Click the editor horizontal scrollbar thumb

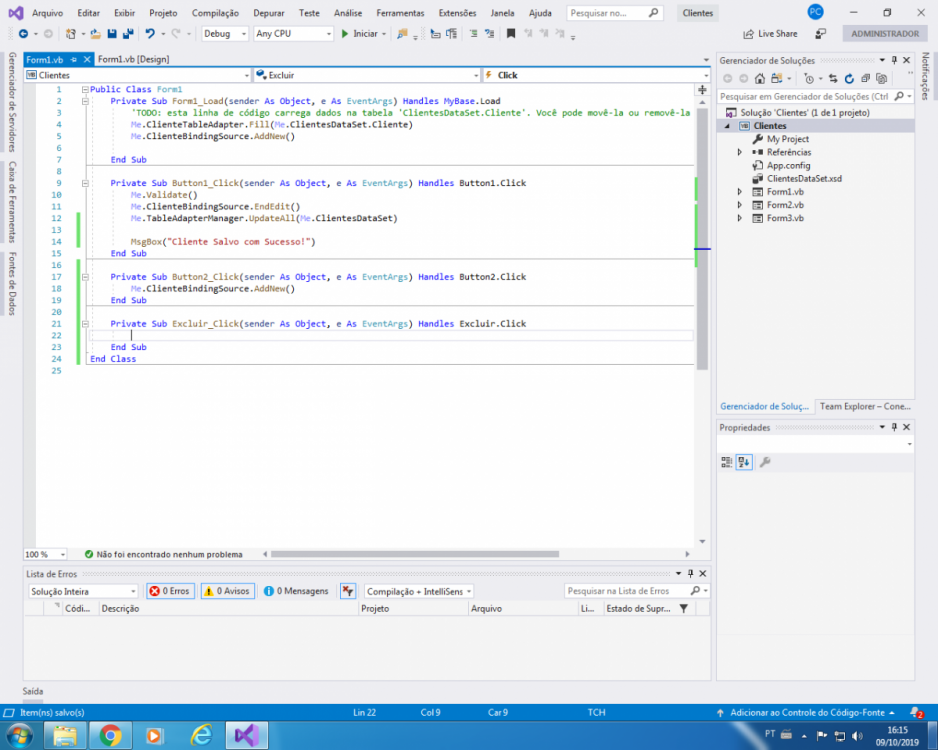[415, 554]
